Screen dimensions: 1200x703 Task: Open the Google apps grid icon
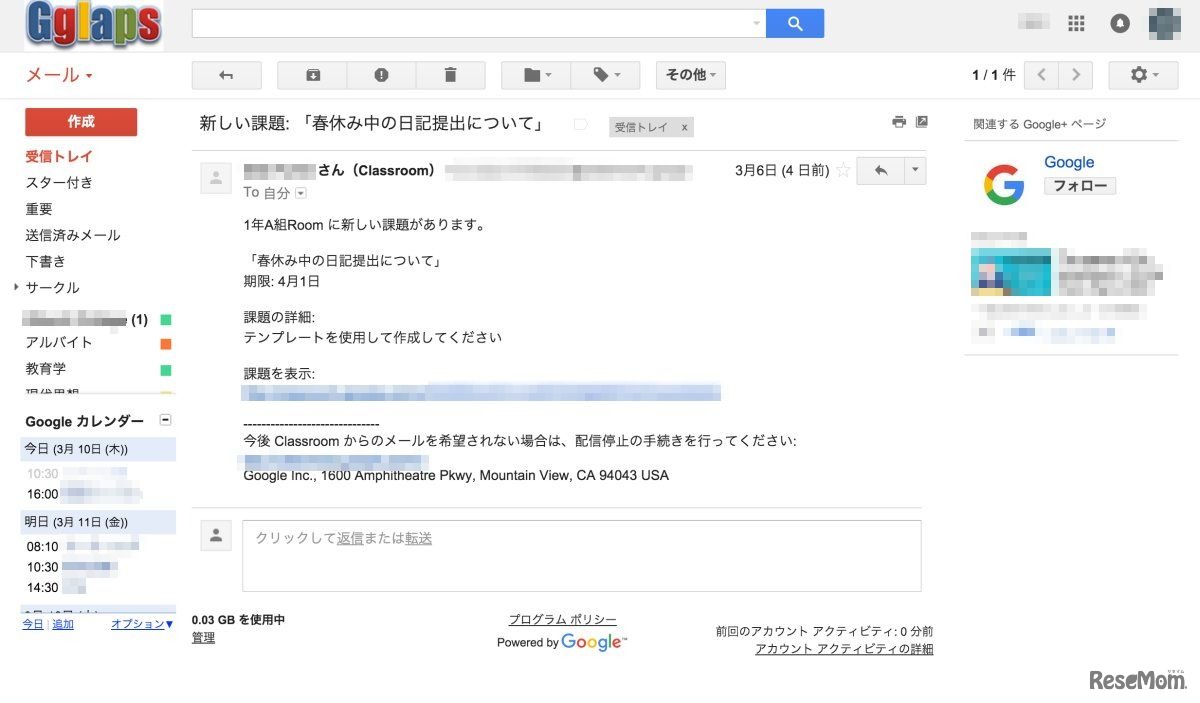(1076, 23)
